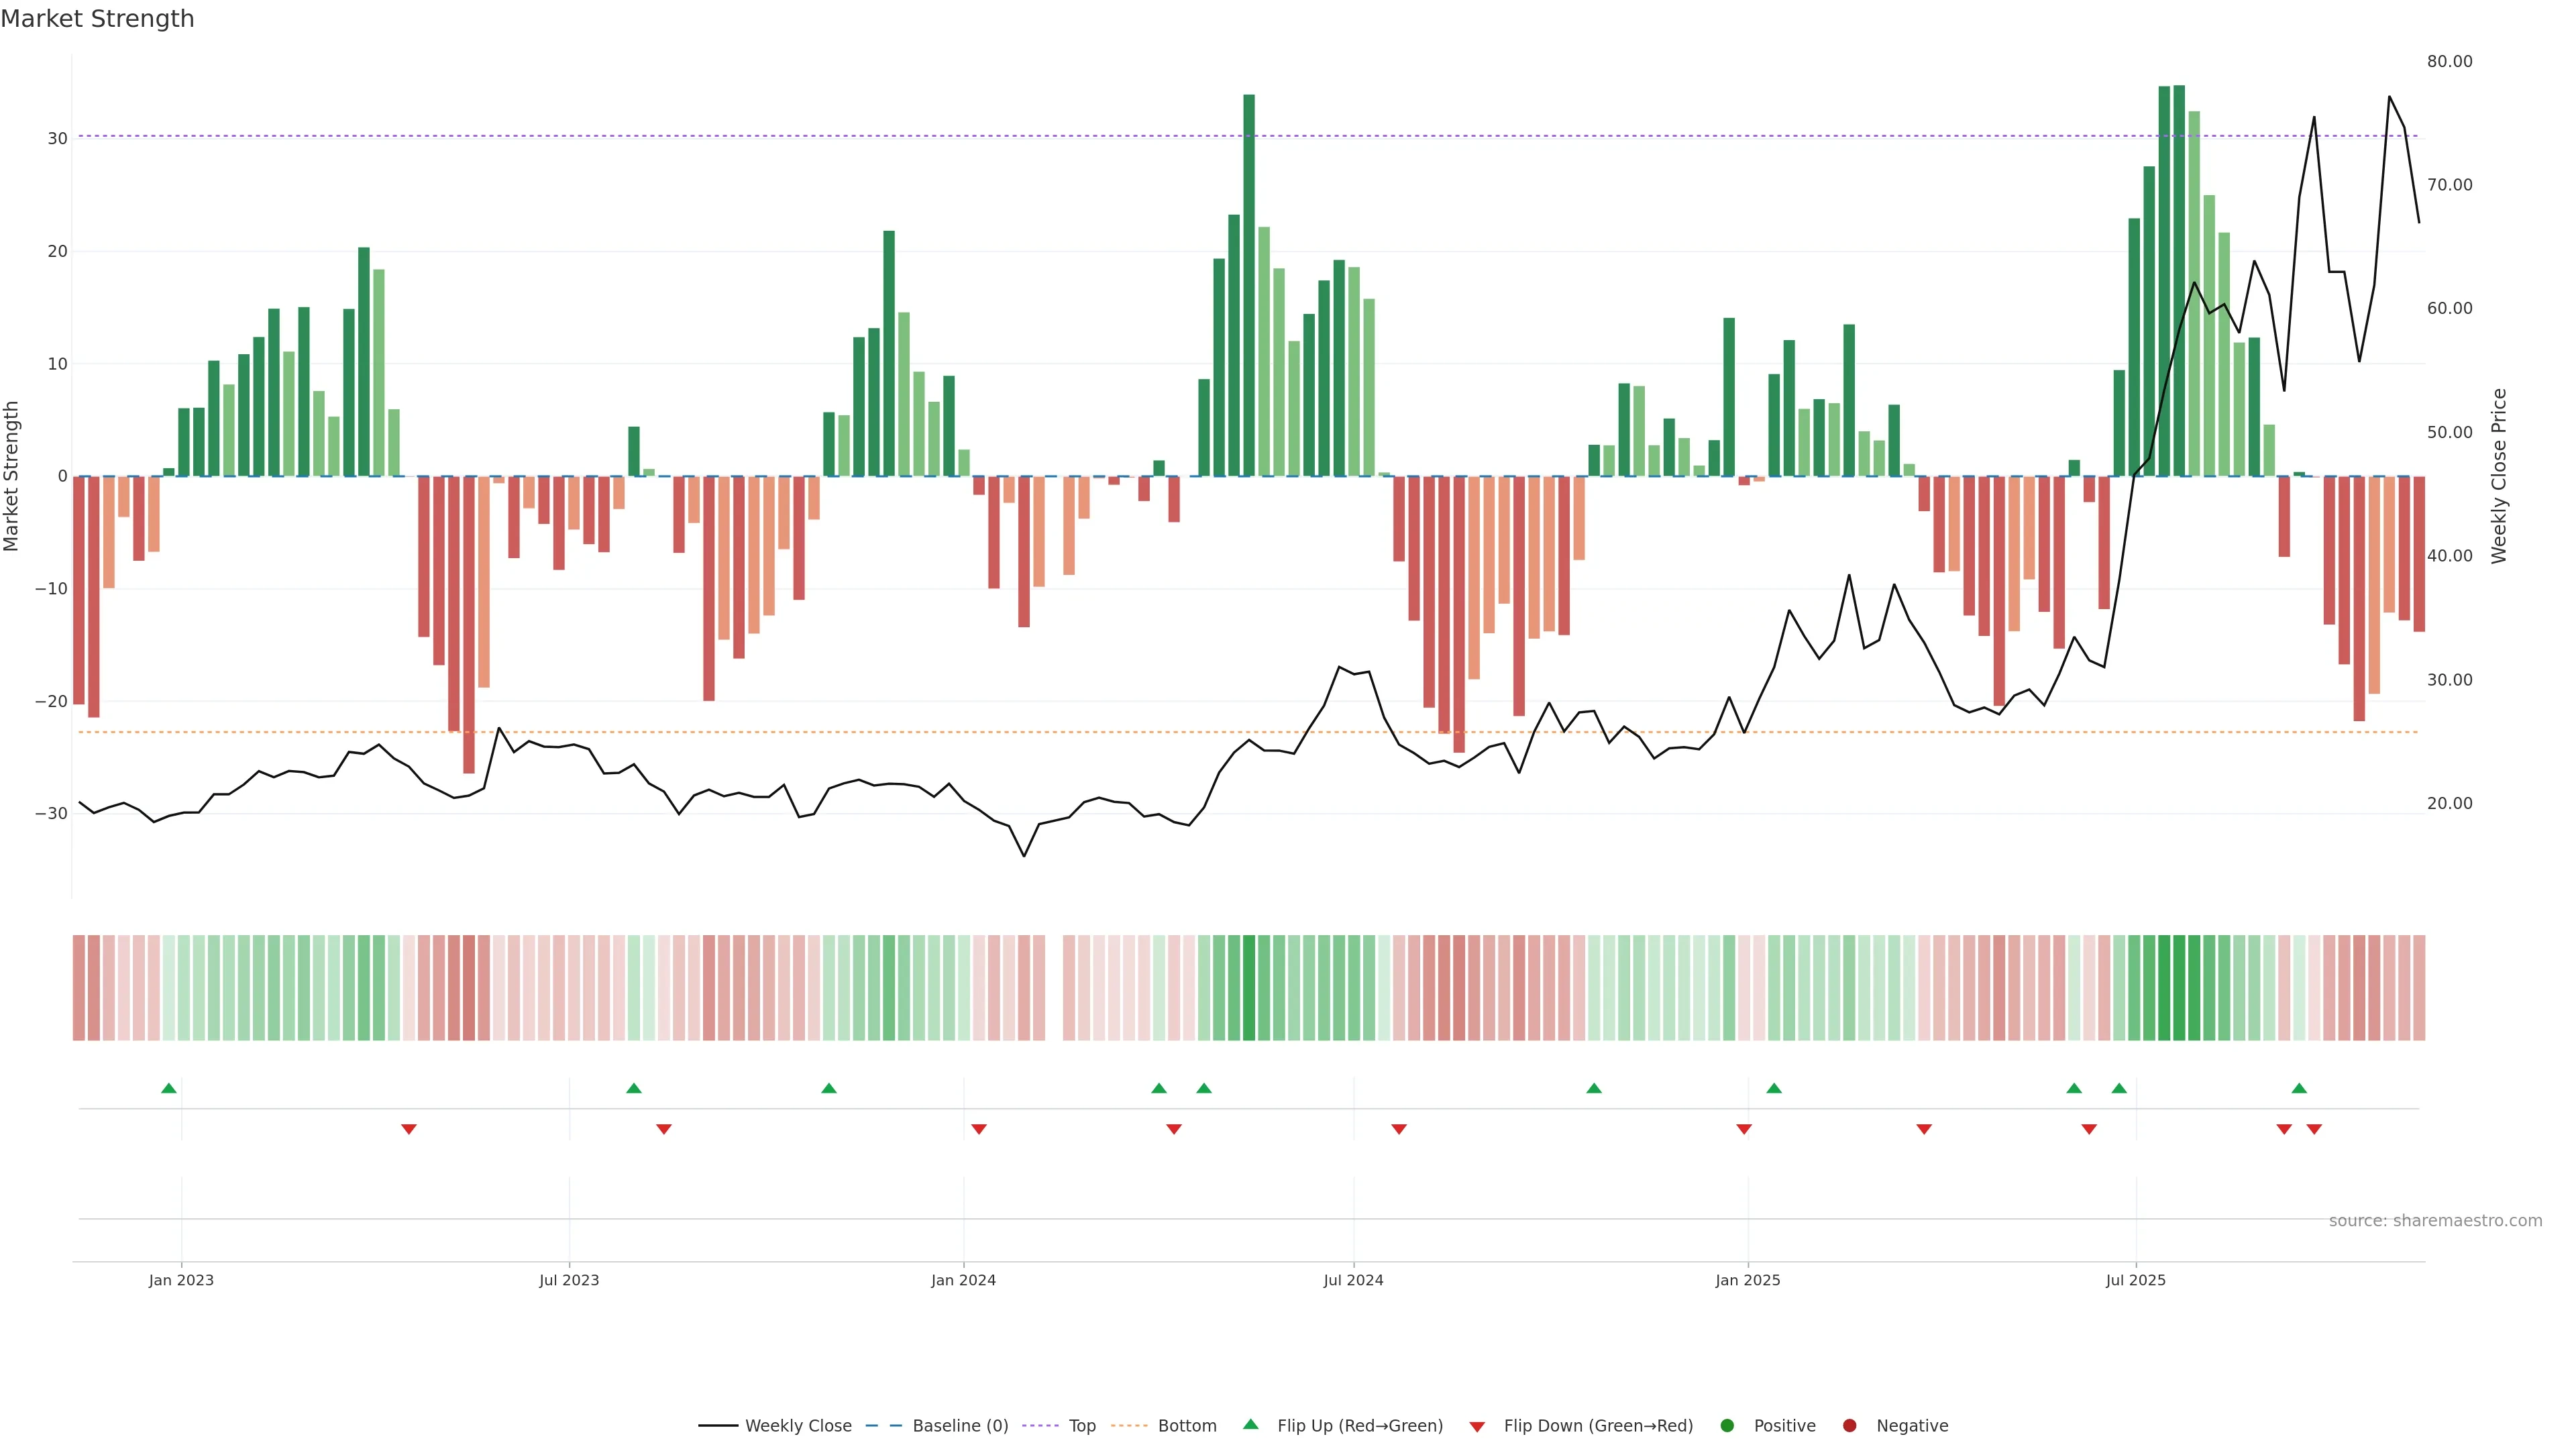Click the Negative red circle legend icon

click(x=1849, y=1425)
